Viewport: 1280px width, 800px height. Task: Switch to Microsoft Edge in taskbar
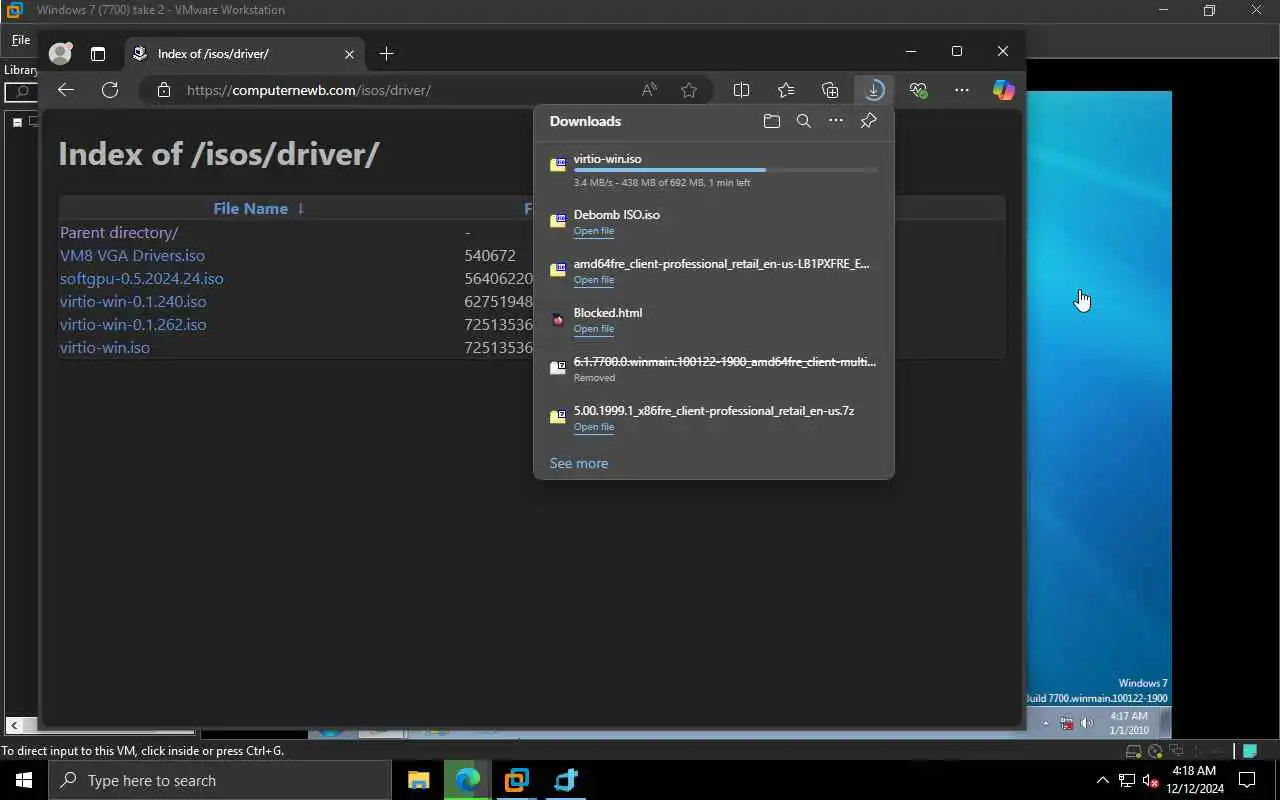468,780
